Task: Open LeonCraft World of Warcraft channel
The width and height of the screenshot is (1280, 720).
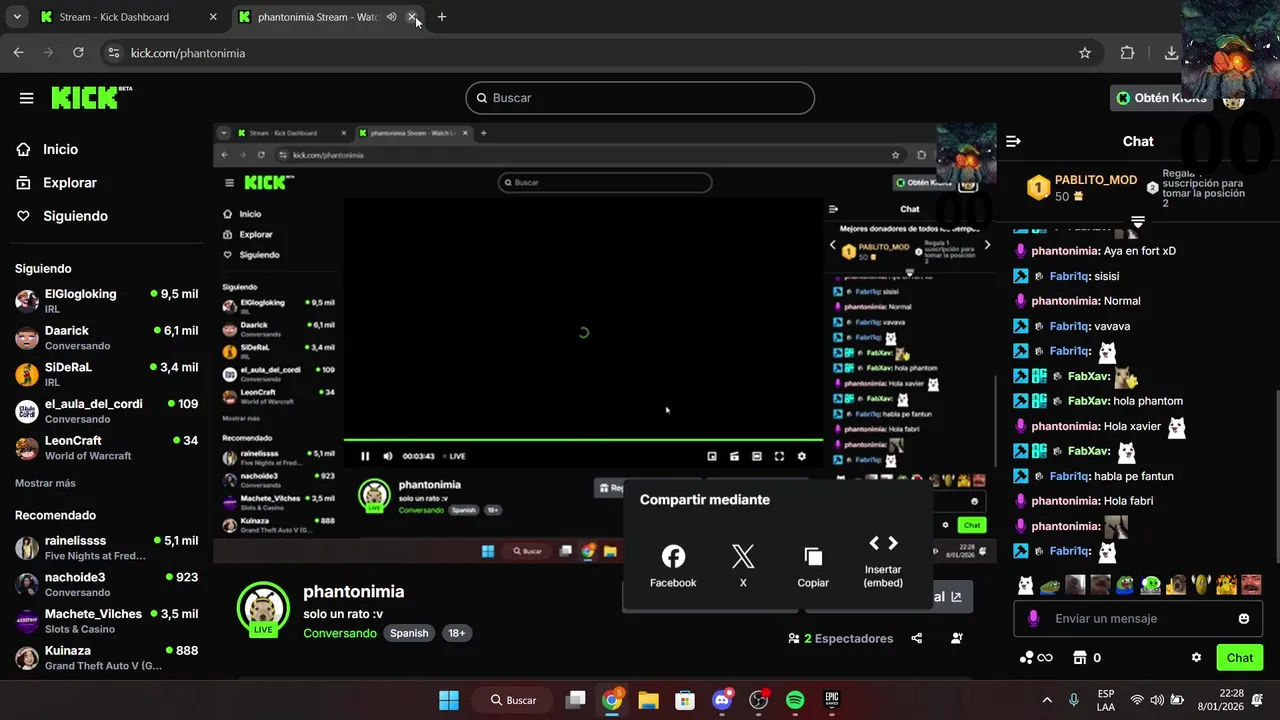Action: 106,447
